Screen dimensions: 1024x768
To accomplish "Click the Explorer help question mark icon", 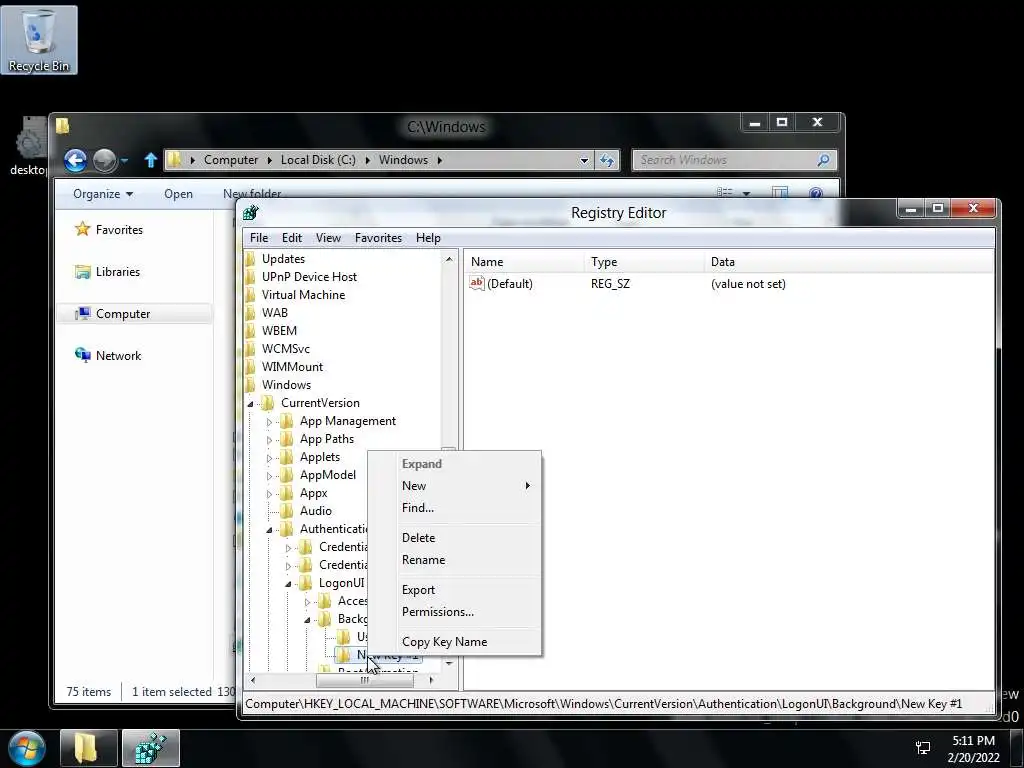I will coord(816,193).
